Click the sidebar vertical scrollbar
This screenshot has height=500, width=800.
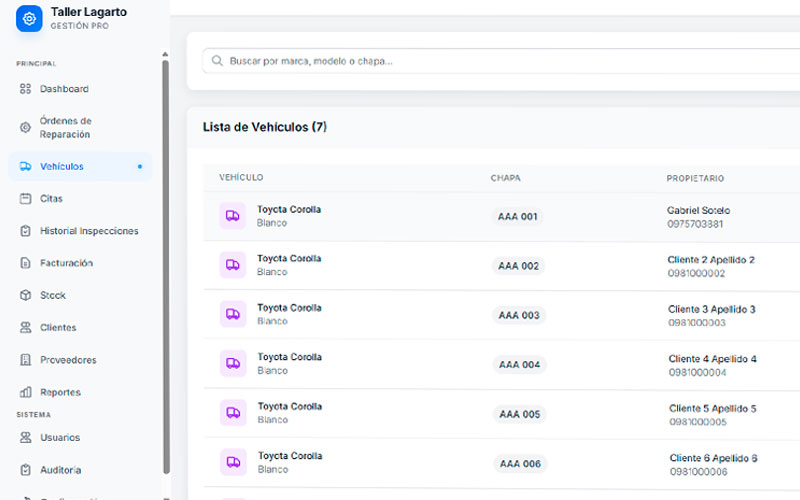click(166, 260)
